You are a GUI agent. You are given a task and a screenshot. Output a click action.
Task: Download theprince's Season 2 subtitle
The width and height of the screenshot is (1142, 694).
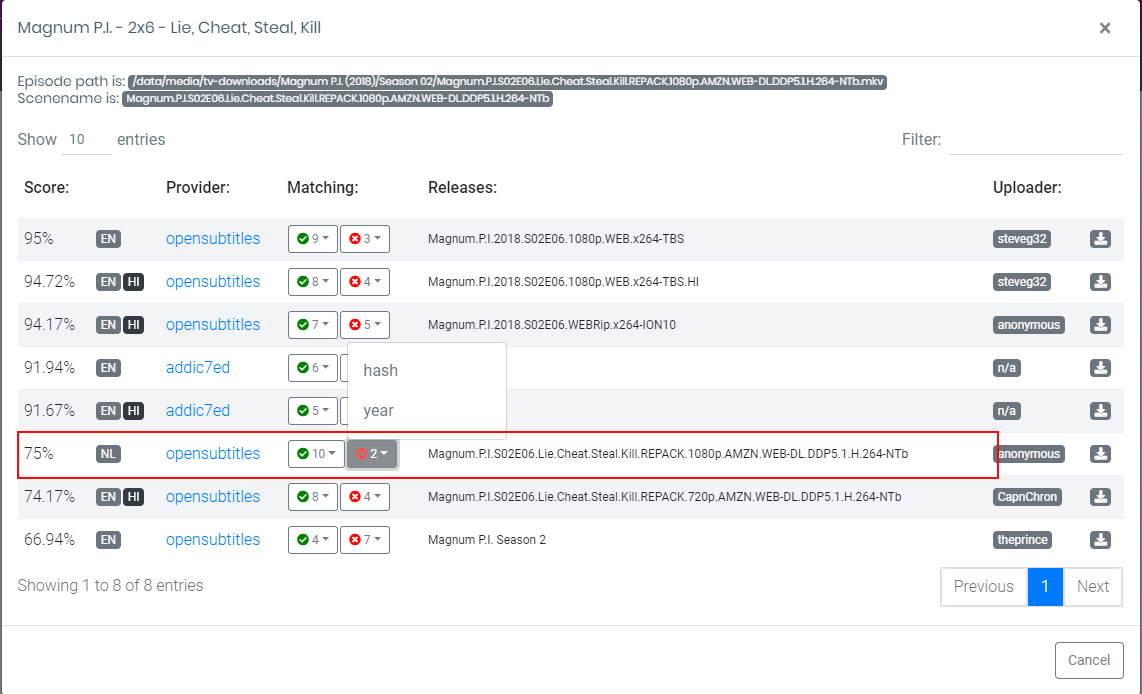coord(1100,539)
